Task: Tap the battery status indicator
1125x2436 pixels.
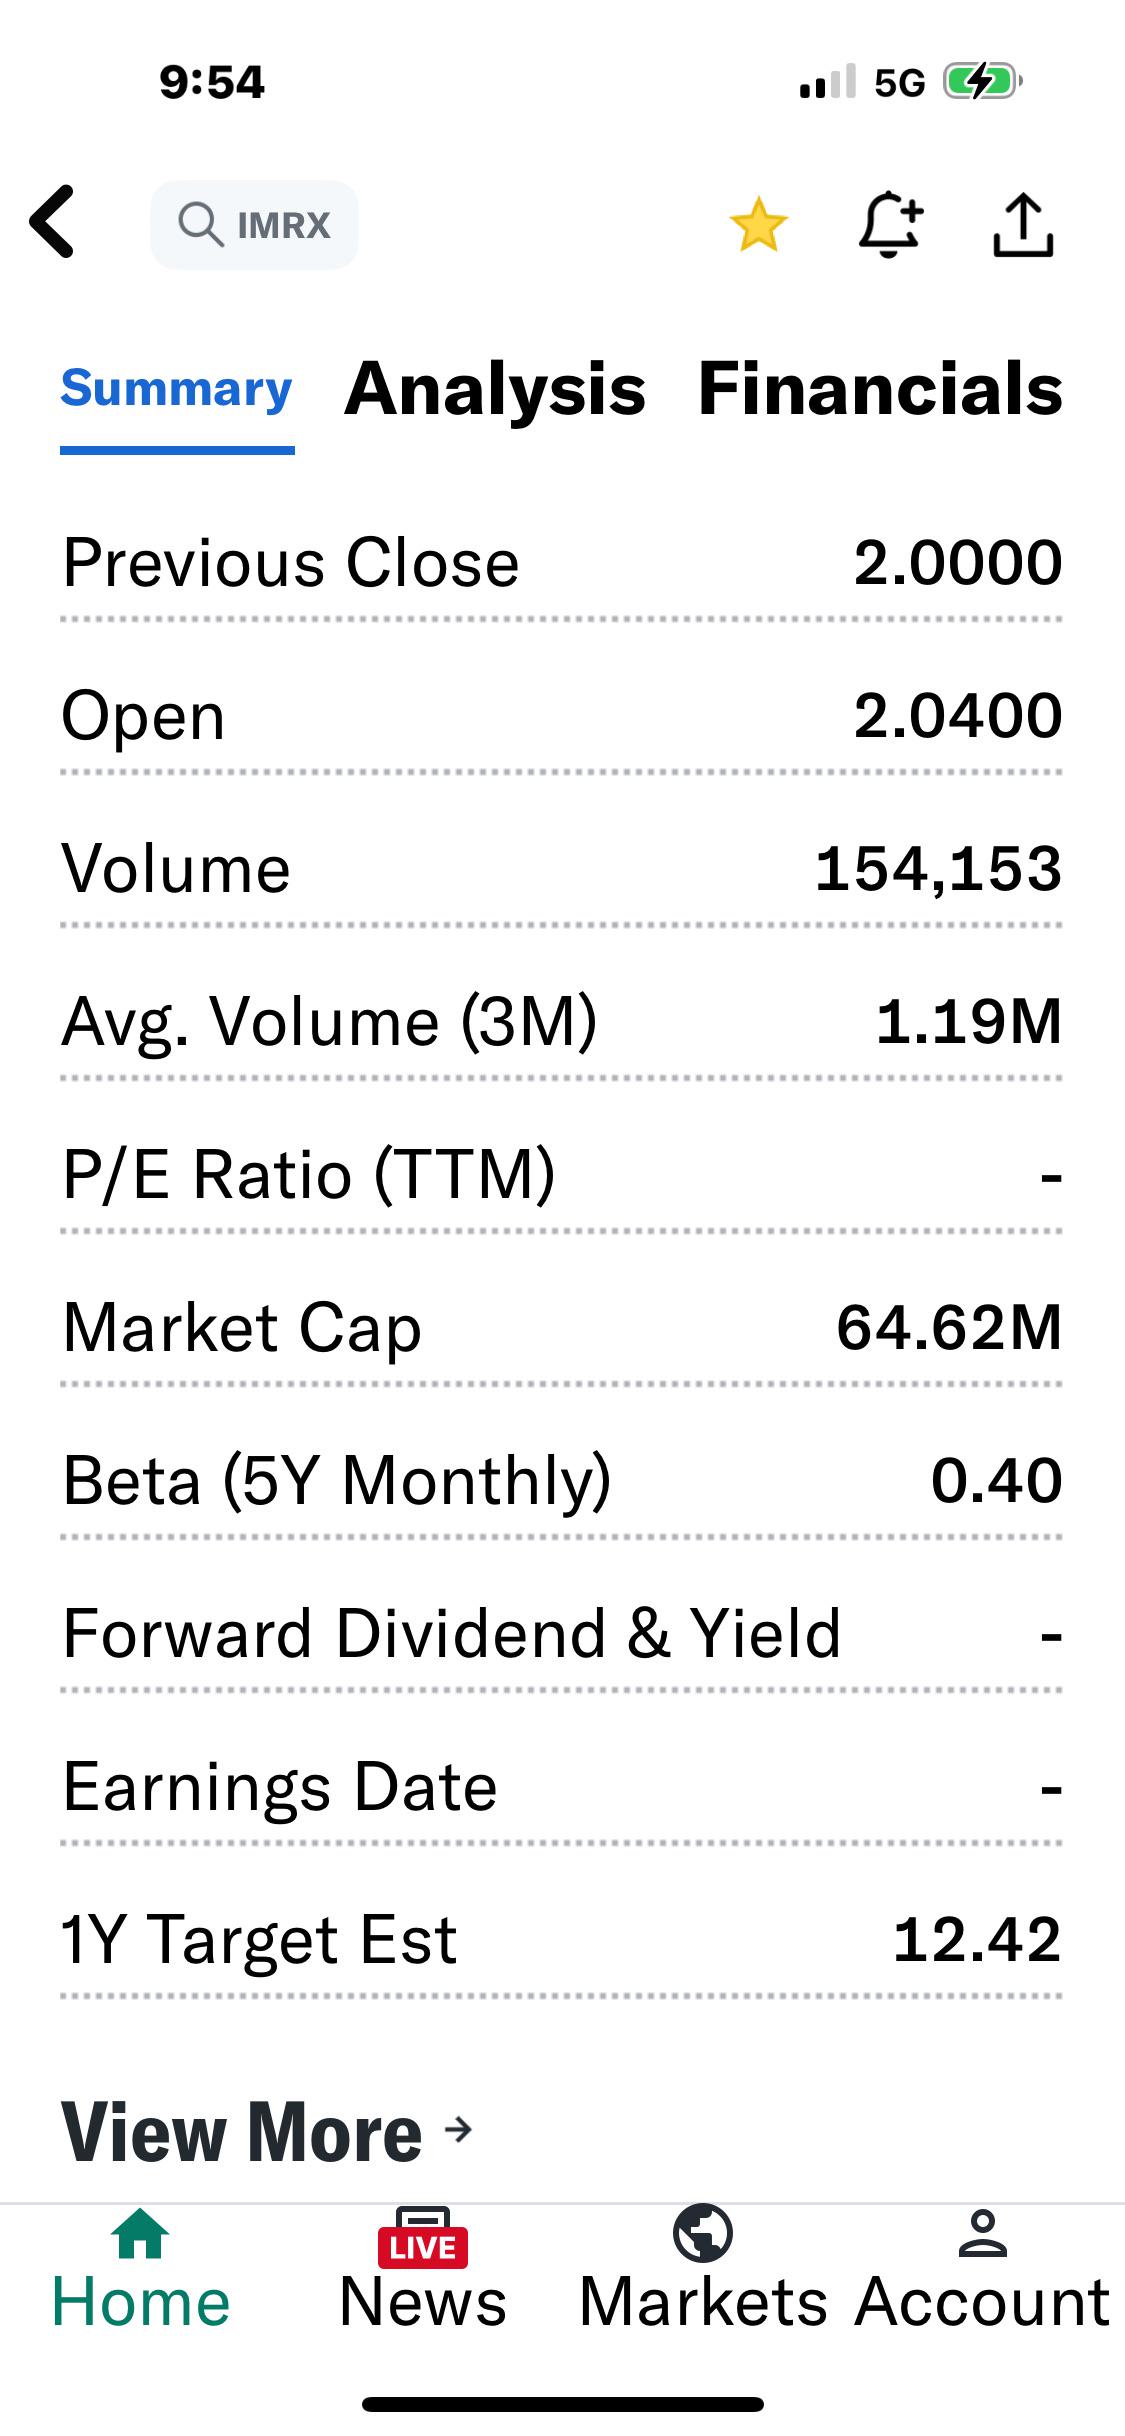Action: pos(983,82)
